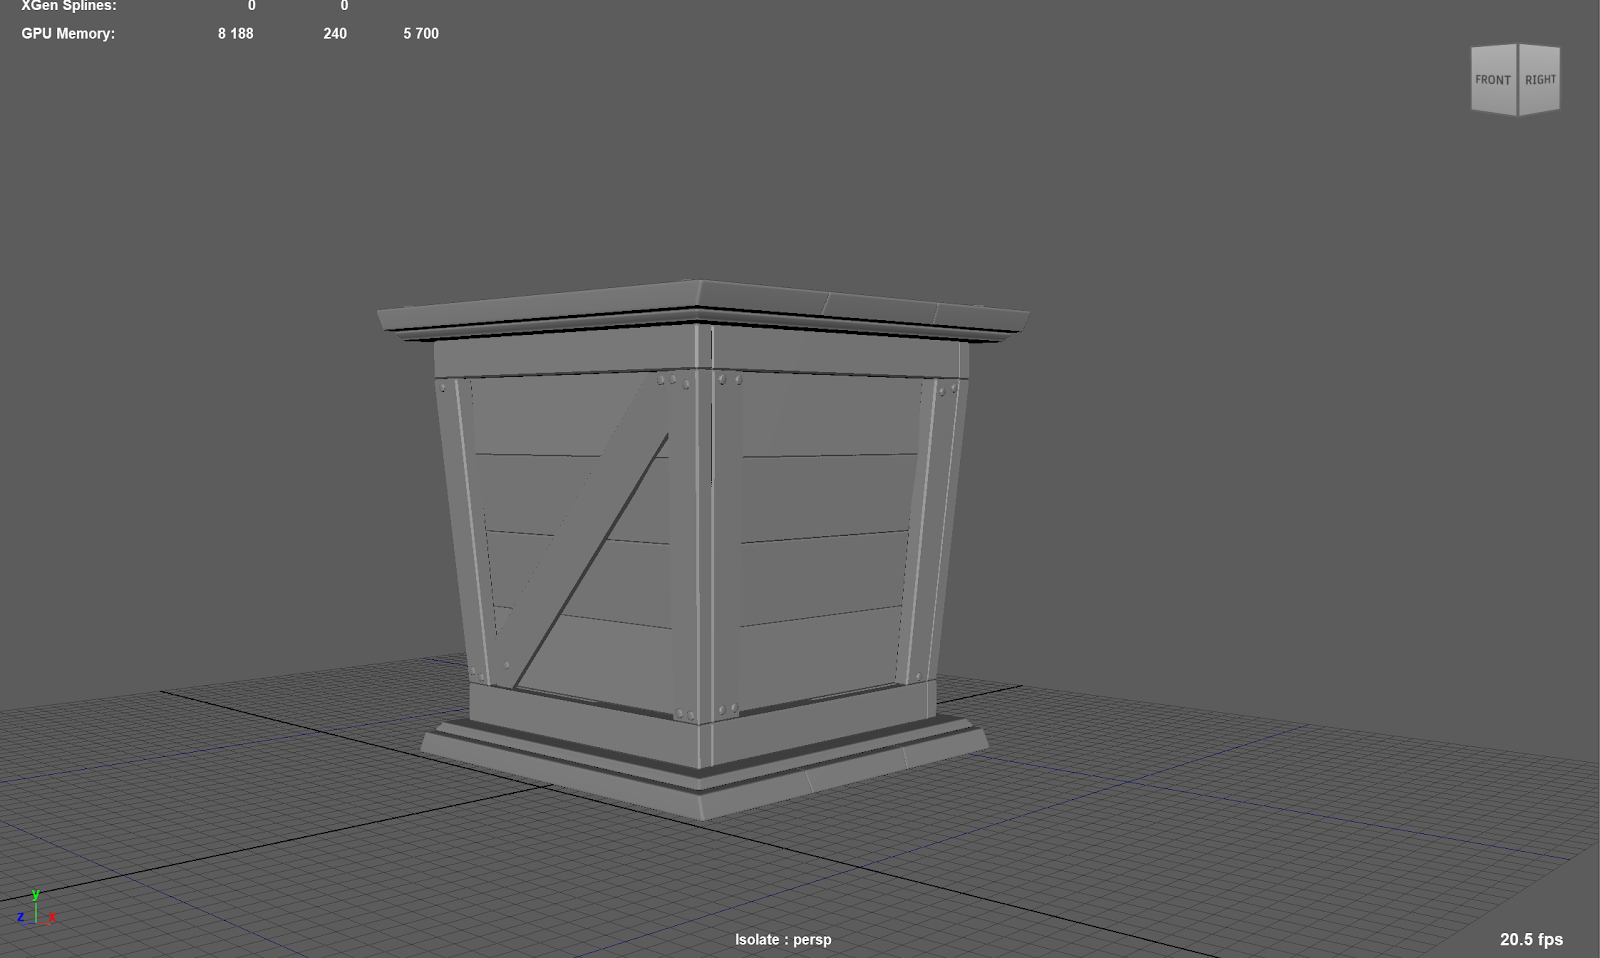The width and height of the screenshot is (1600, 958).
Task: Click the "20.5 fps" frame rate readout
Action: (x=1531, y=940)
